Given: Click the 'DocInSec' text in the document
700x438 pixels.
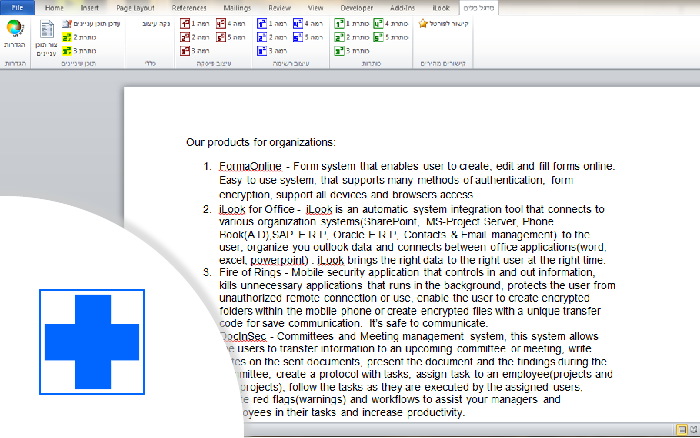Looking at the screenshot, I should [x=243, y=336].
